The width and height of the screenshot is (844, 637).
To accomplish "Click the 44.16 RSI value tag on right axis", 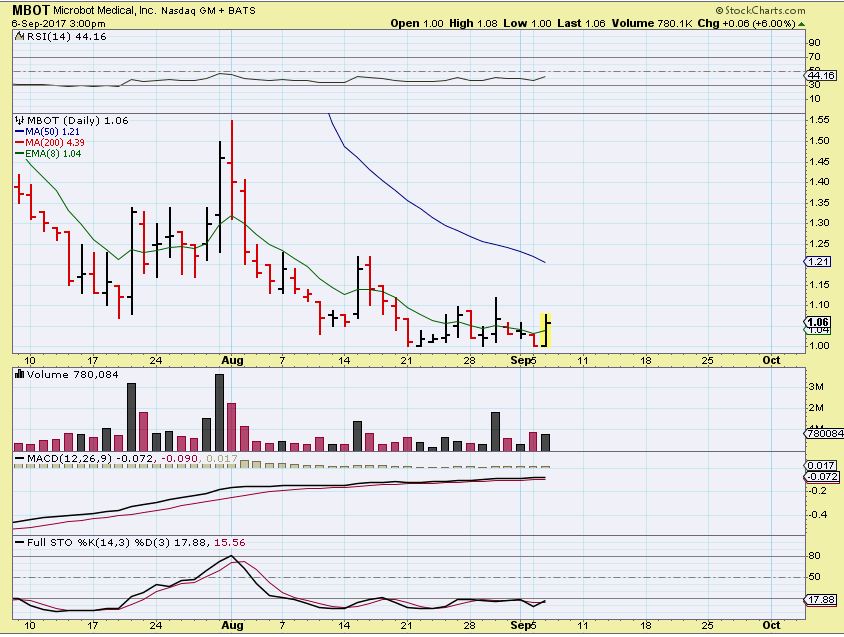I will [x=821, y=75].
